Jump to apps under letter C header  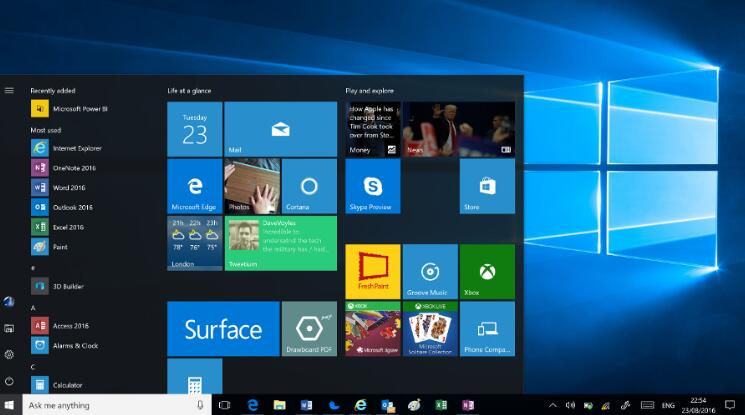[33, 367]
